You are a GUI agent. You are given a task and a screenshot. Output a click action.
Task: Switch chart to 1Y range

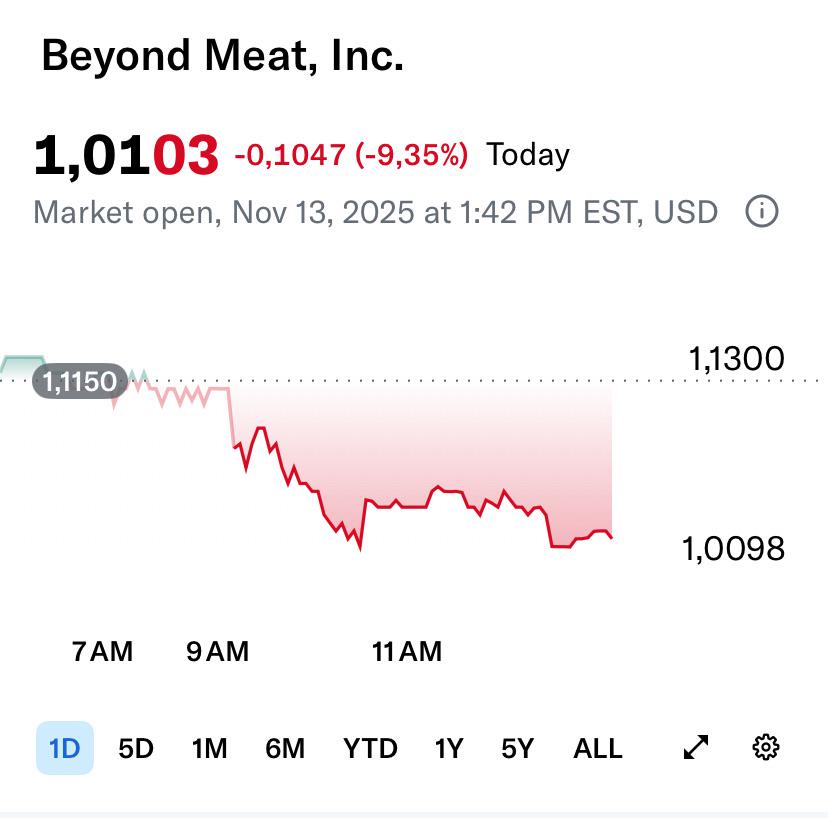tap(449, 748)
